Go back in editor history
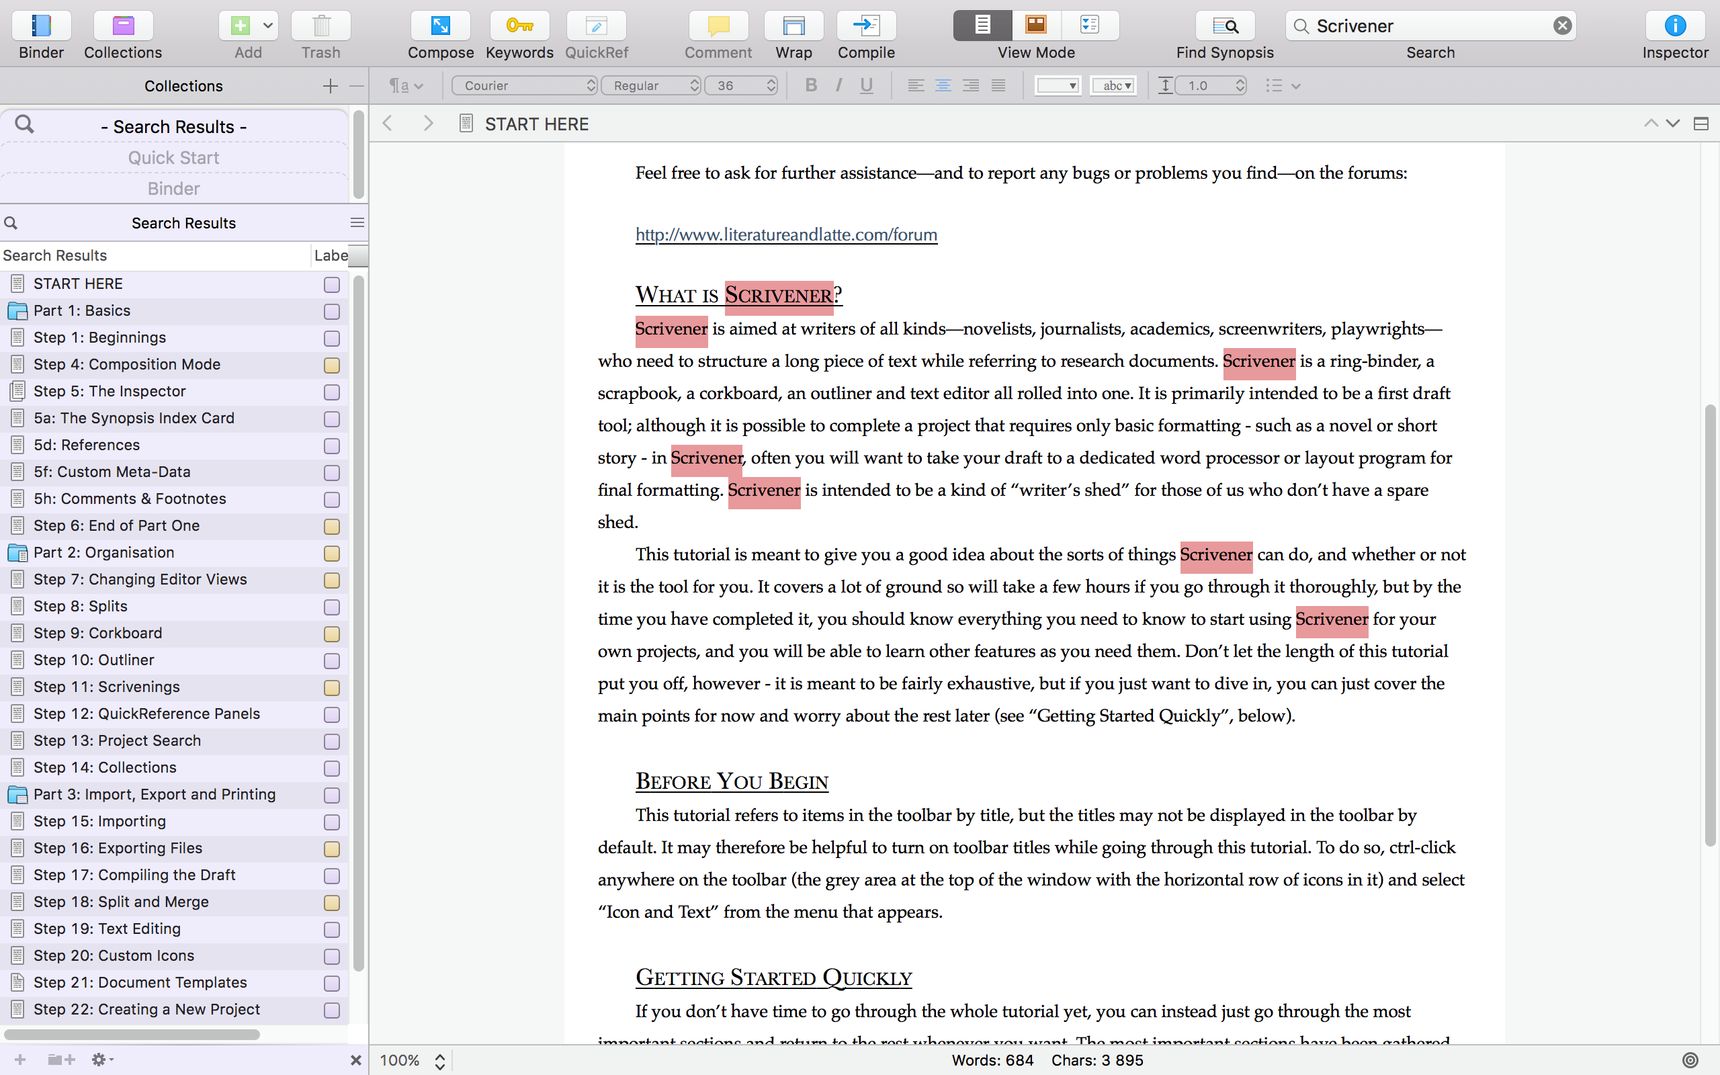Viewport: 1720px width, 1075px height. pyautogui.click(x=388, y=123)
